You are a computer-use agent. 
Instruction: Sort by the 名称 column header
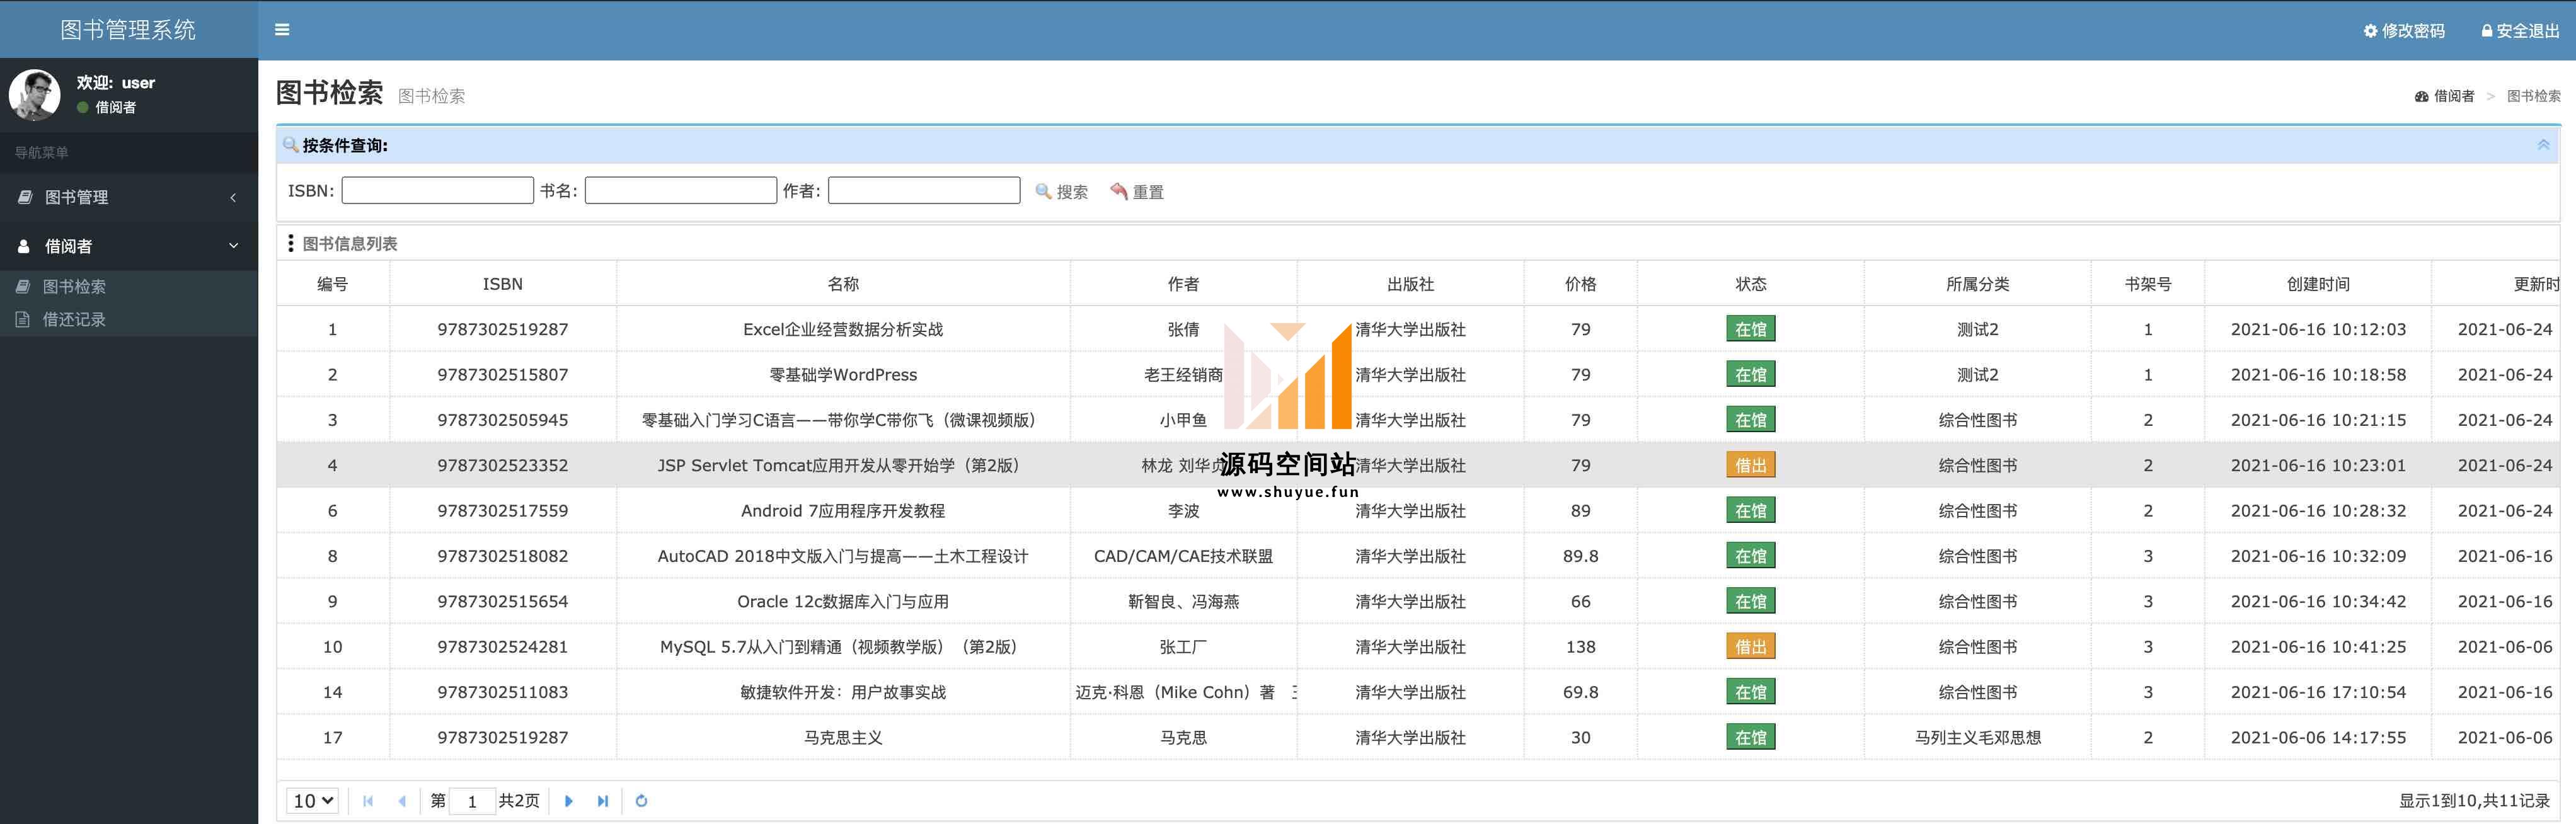click(843, 284)
